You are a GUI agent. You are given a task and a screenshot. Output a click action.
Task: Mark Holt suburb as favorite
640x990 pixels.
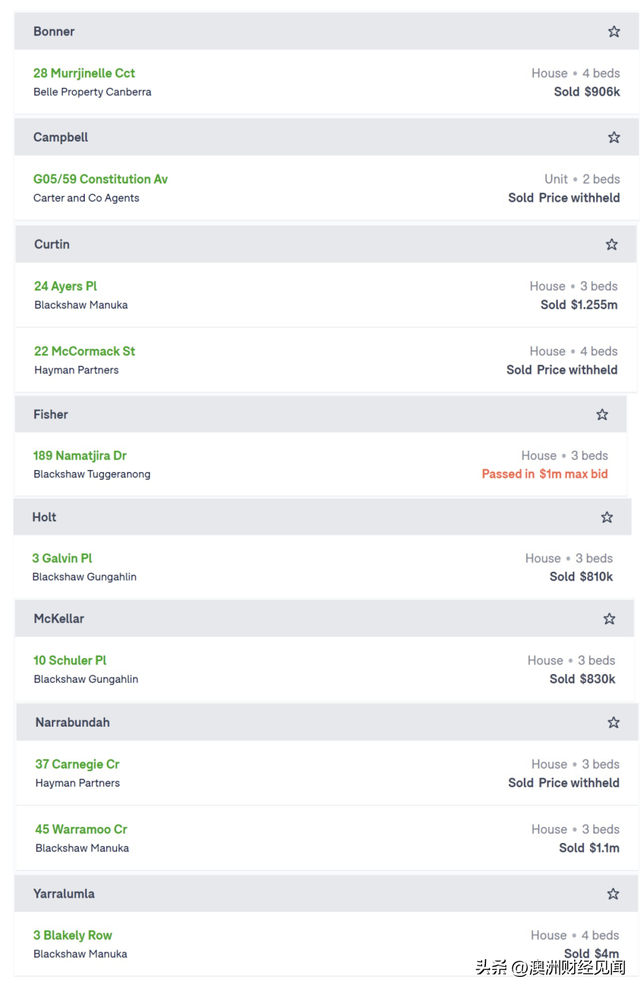pyautogui.click(x=607, y=517)
